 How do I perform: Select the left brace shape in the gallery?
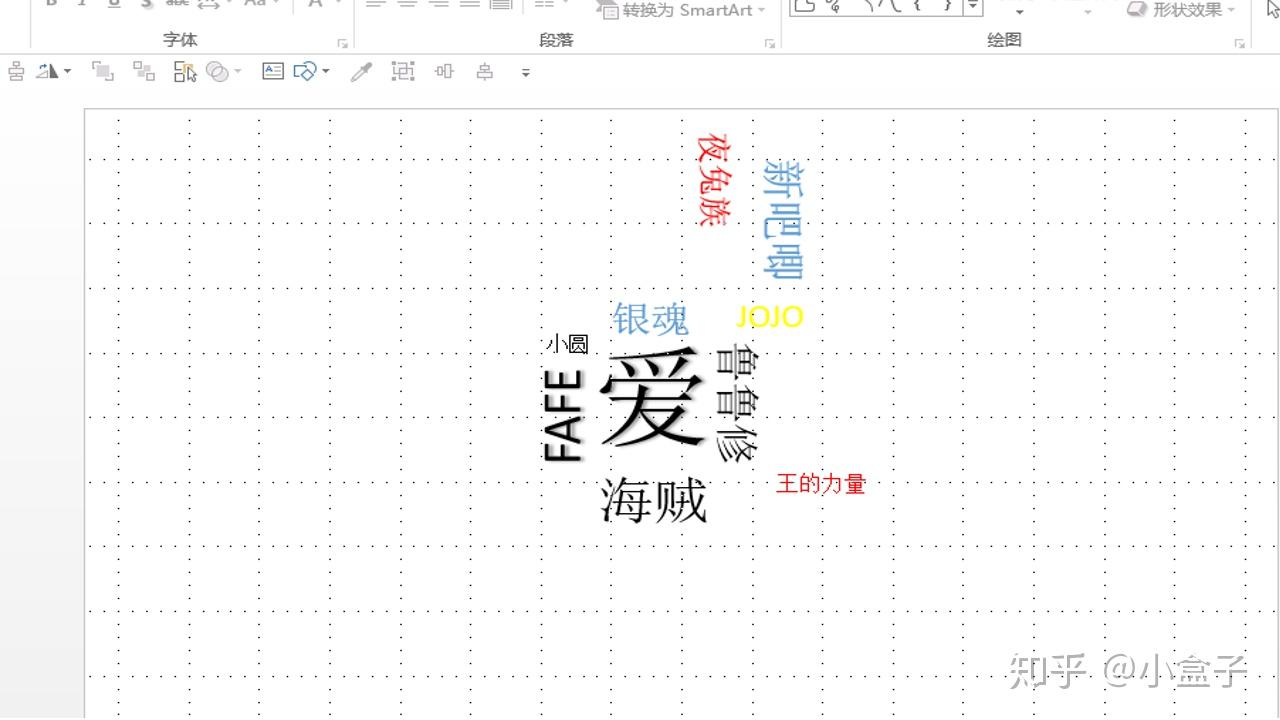click(917, 6)
